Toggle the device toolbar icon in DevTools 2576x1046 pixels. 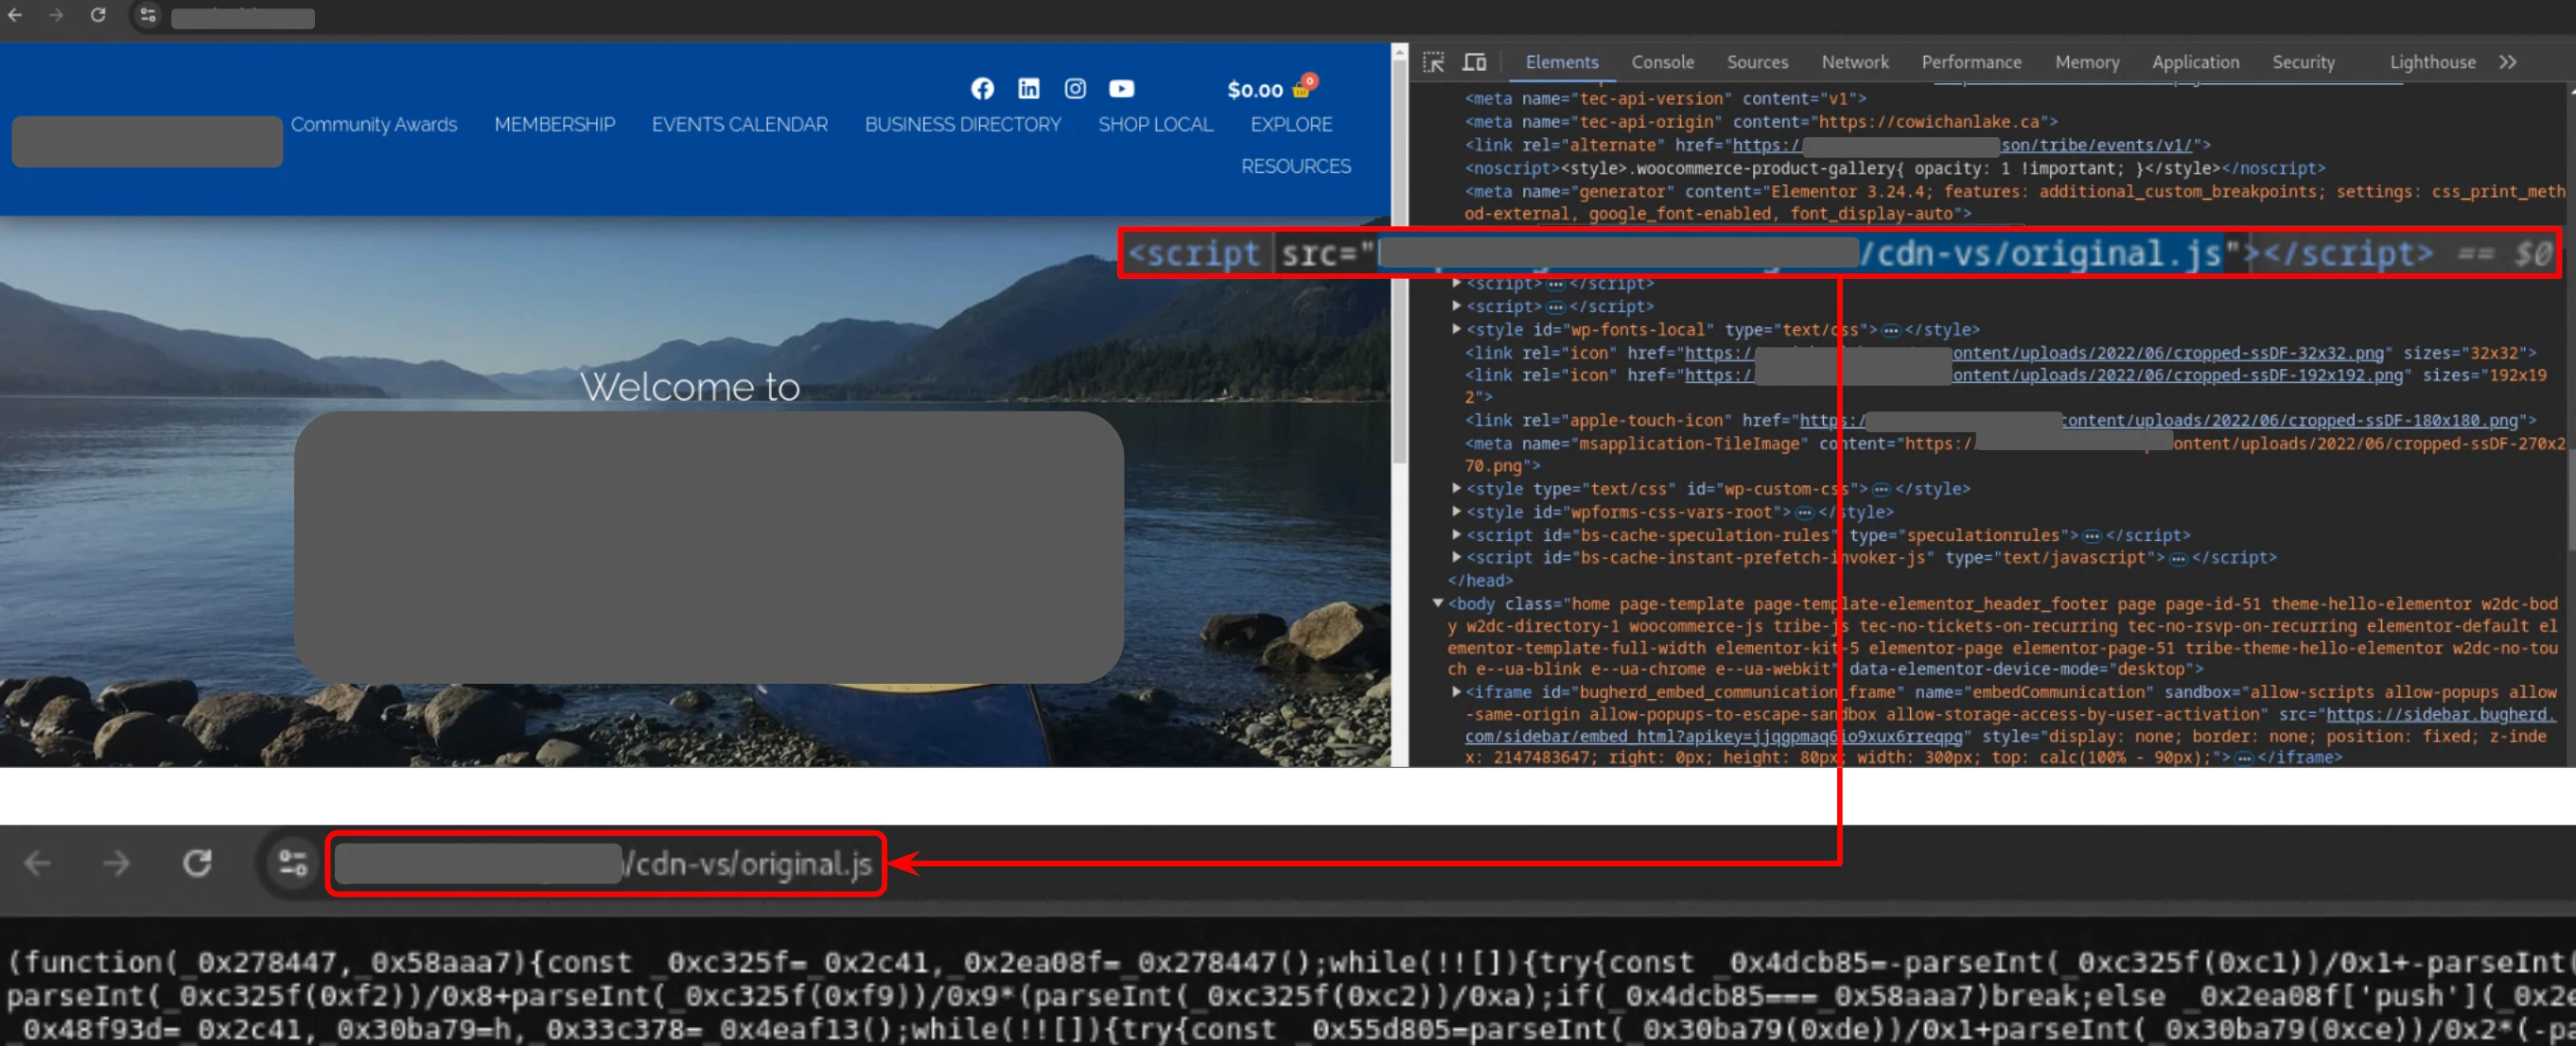coord(1474,62)
